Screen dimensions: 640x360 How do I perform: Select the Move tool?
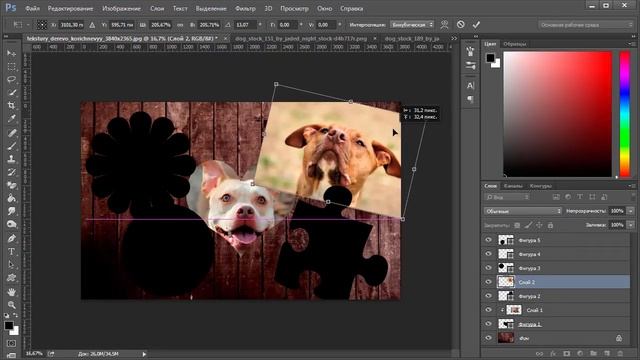point(11,53)
